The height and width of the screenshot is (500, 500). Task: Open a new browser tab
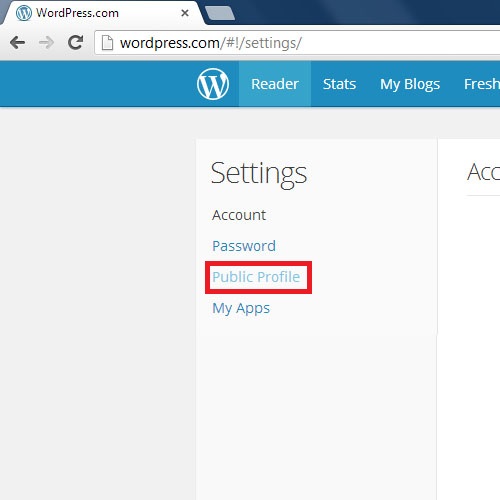(x=220, y=13)
